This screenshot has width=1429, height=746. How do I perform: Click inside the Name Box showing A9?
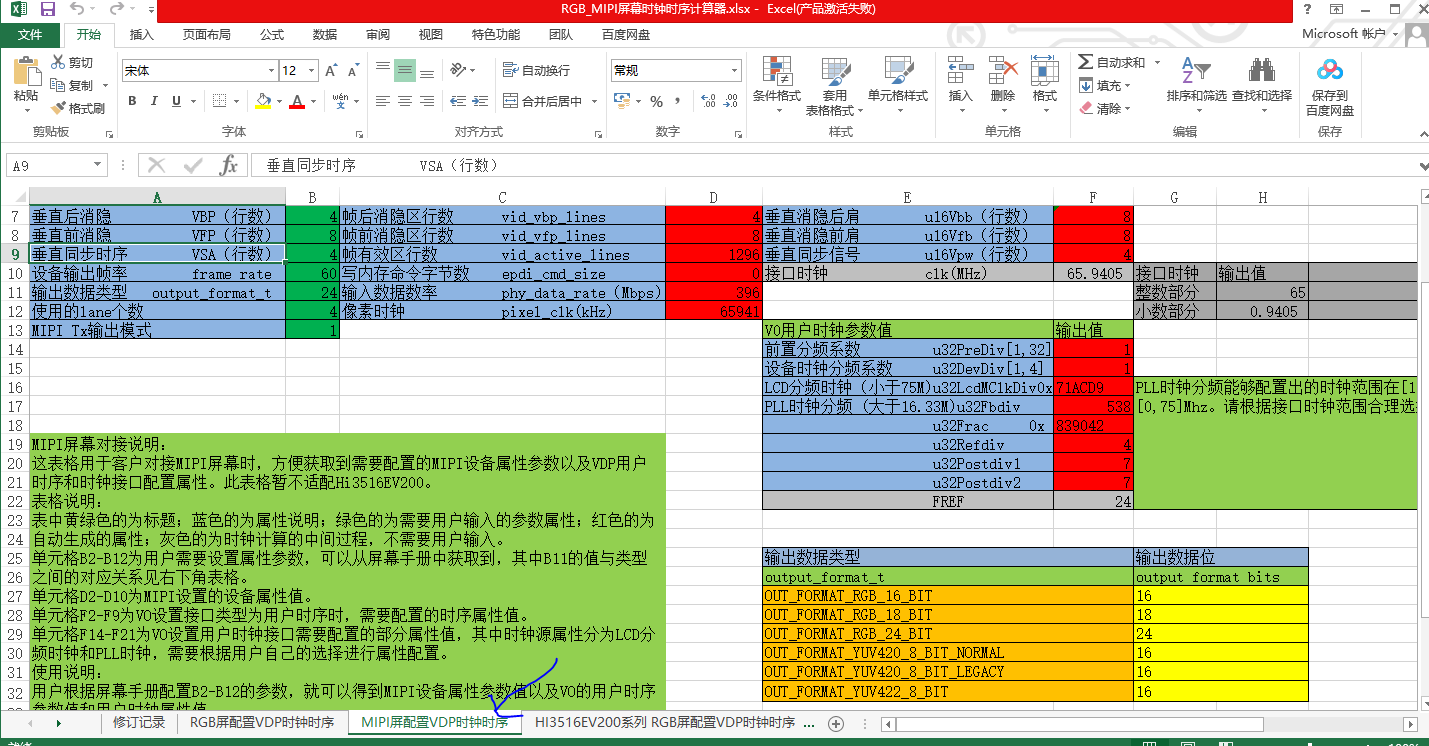40,163
